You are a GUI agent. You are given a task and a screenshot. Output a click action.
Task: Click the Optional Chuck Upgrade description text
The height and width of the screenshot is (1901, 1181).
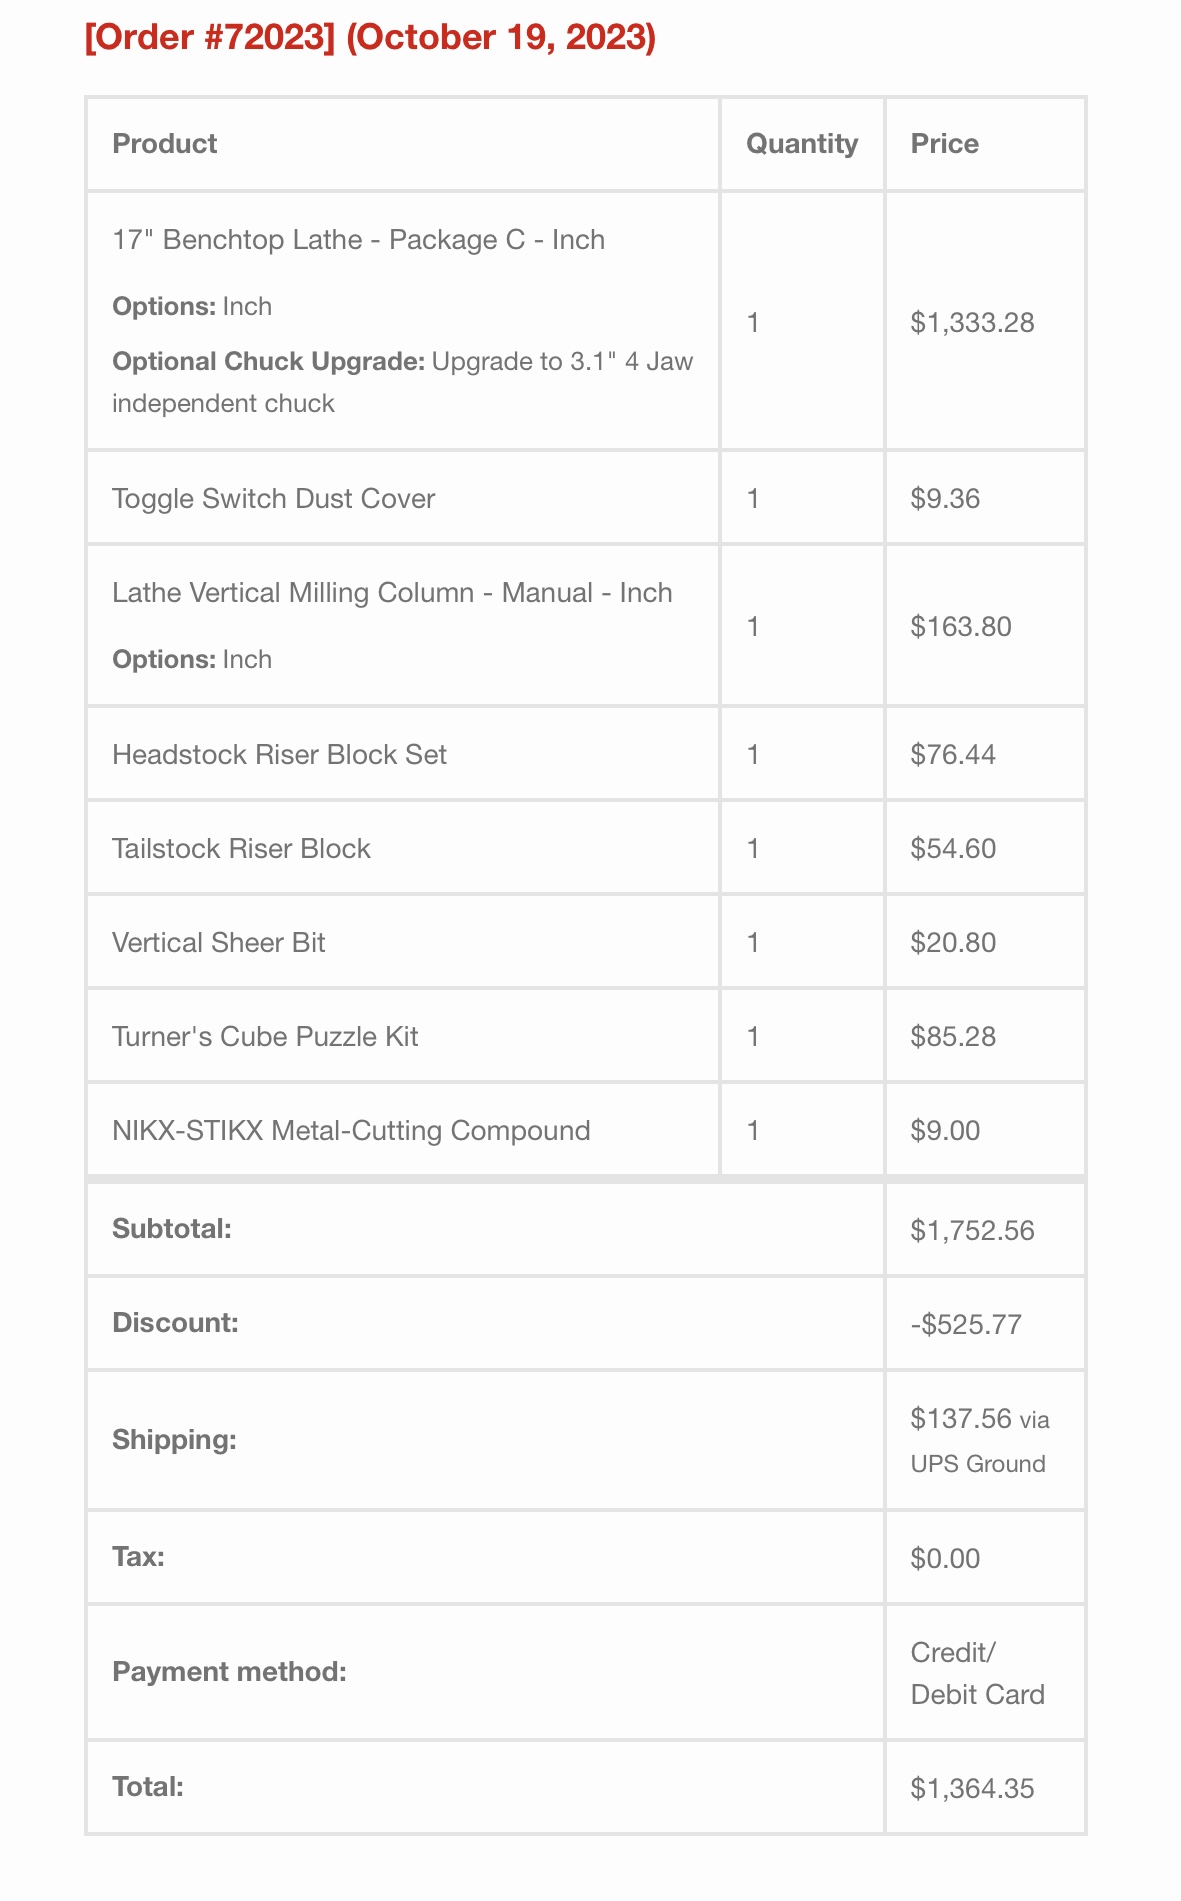pos(402,382)
